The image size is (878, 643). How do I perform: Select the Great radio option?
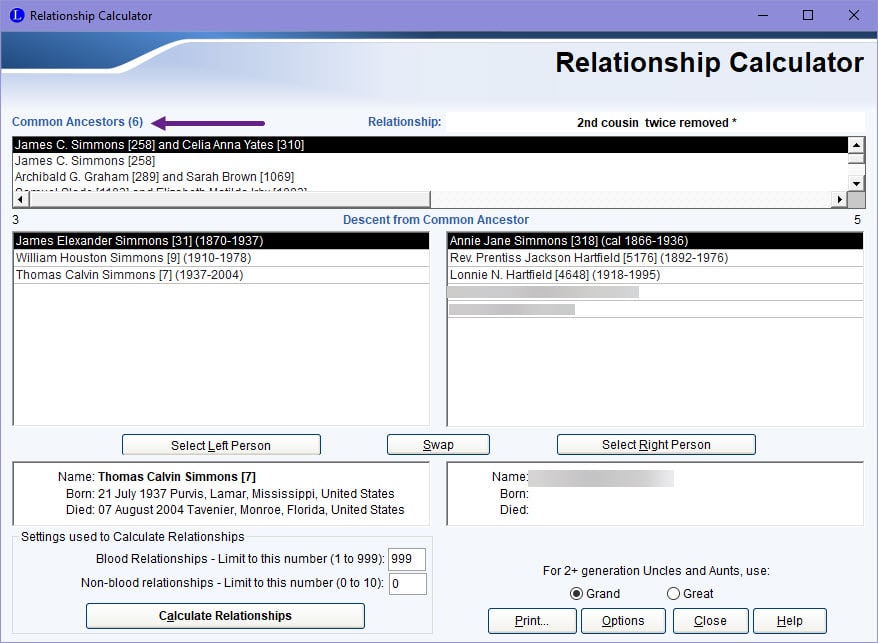673,593
